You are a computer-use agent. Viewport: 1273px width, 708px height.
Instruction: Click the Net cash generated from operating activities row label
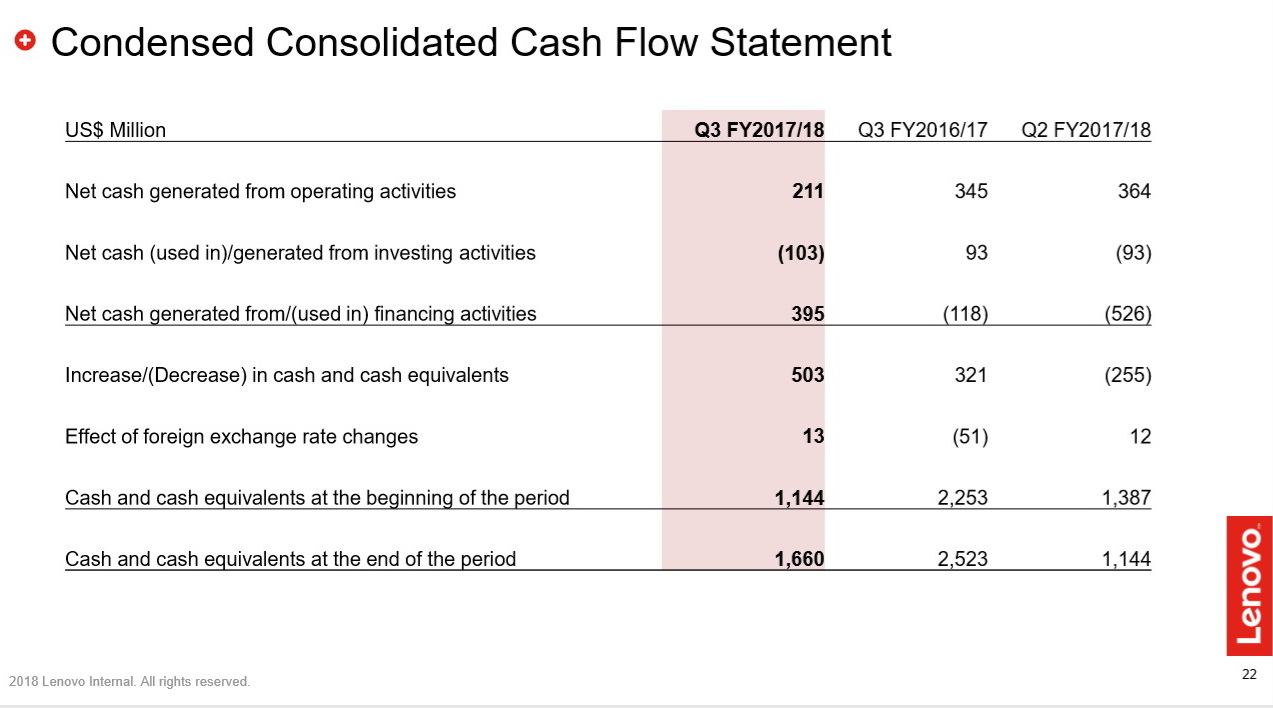point(260,191)
